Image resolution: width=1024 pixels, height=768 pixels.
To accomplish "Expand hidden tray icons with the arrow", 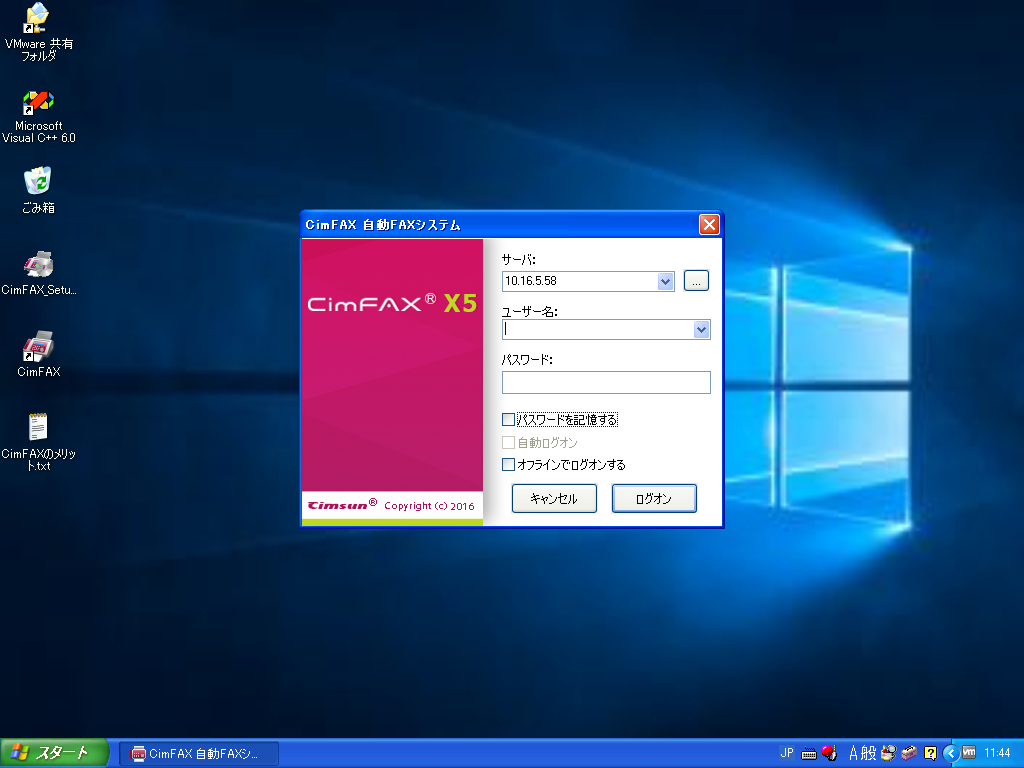I will pos(951,754).
